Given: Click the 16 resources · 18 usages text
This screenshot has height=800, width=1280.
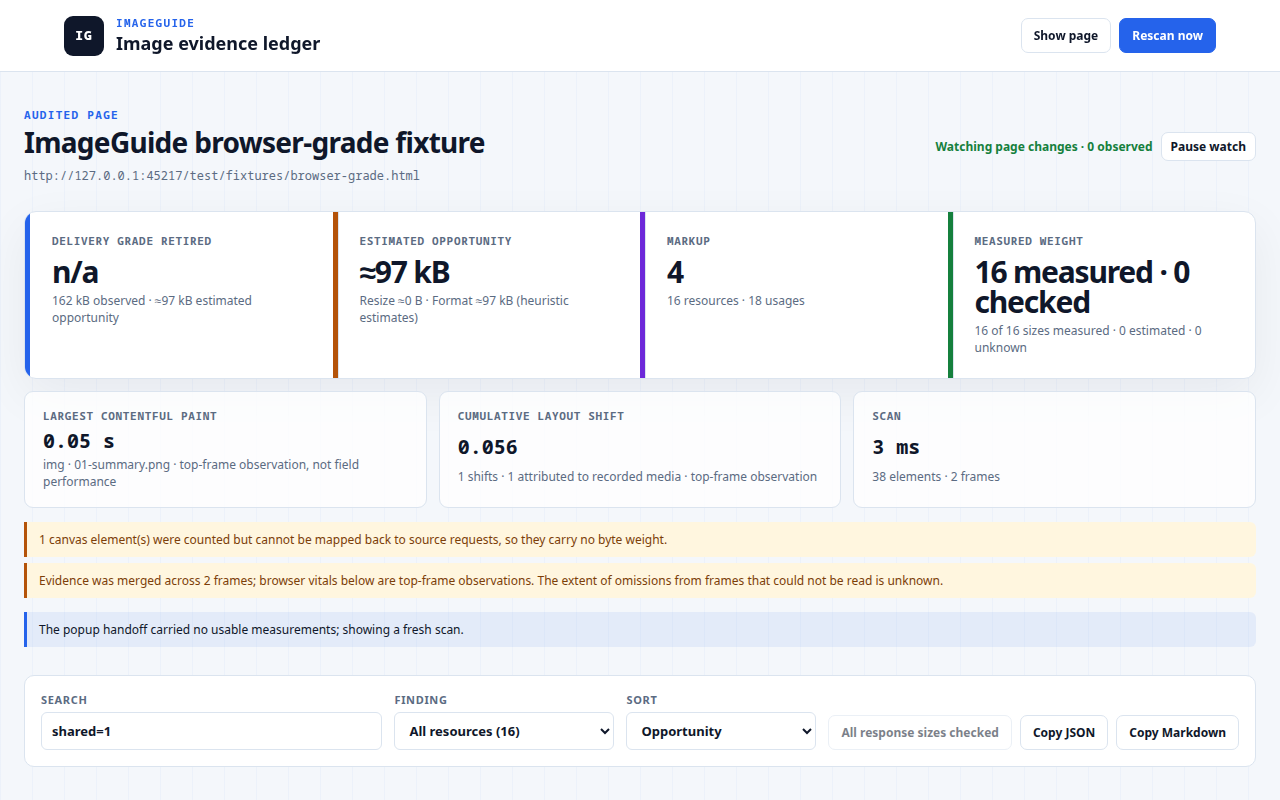Looking at the screenshot, I should (736, 300).
